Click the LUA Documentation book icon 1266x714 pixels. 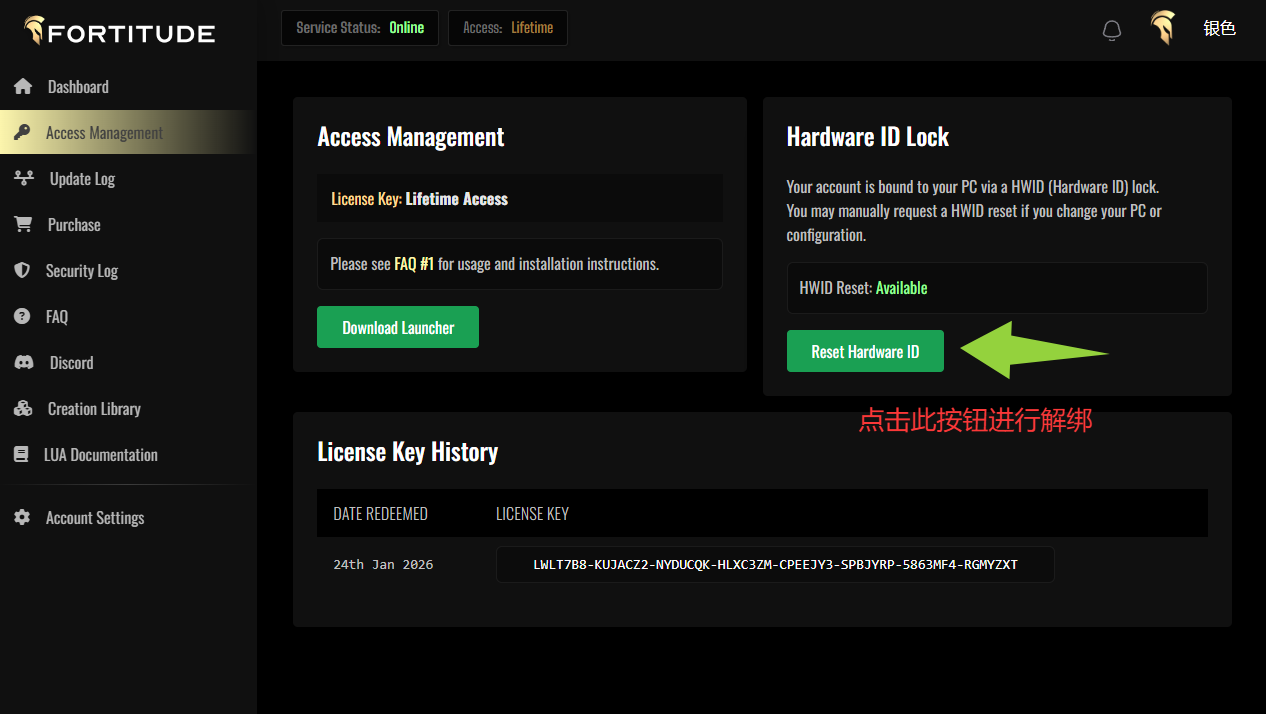tap(21, 454)
